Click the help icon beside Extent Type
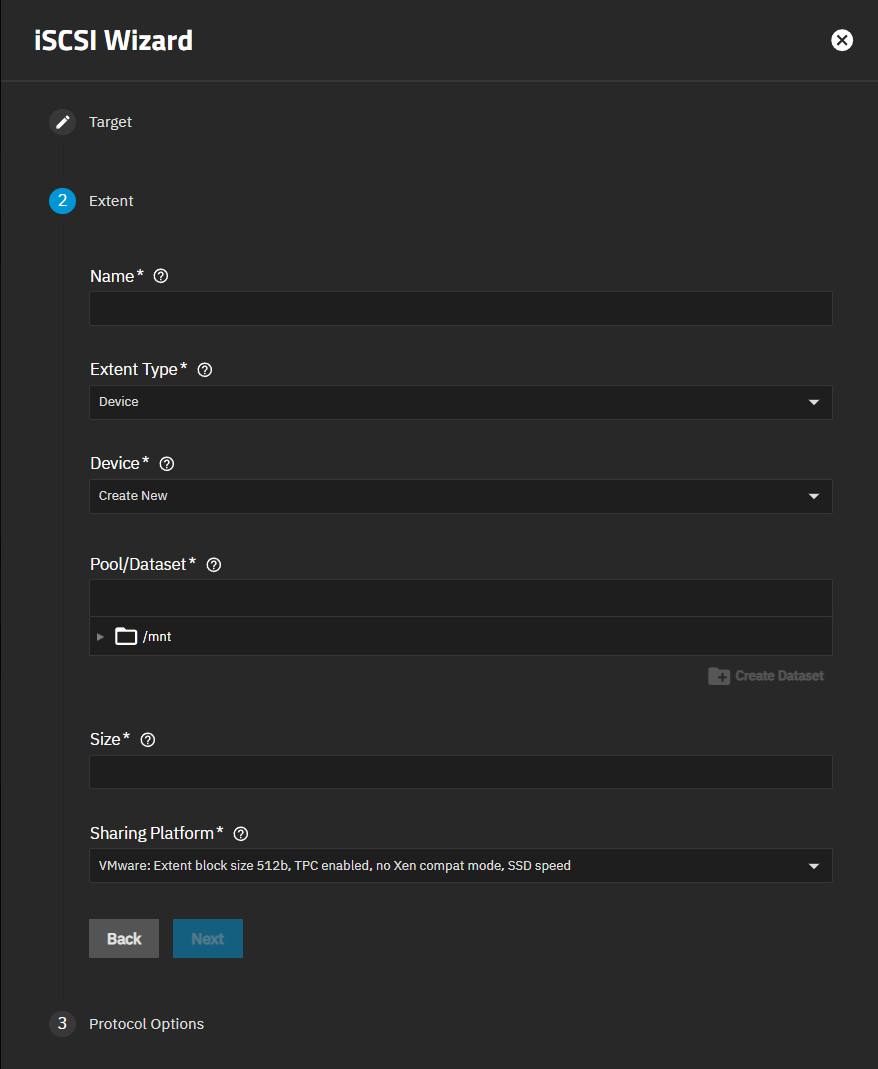This screenshot has width=878, height=1069. [204, 369]
